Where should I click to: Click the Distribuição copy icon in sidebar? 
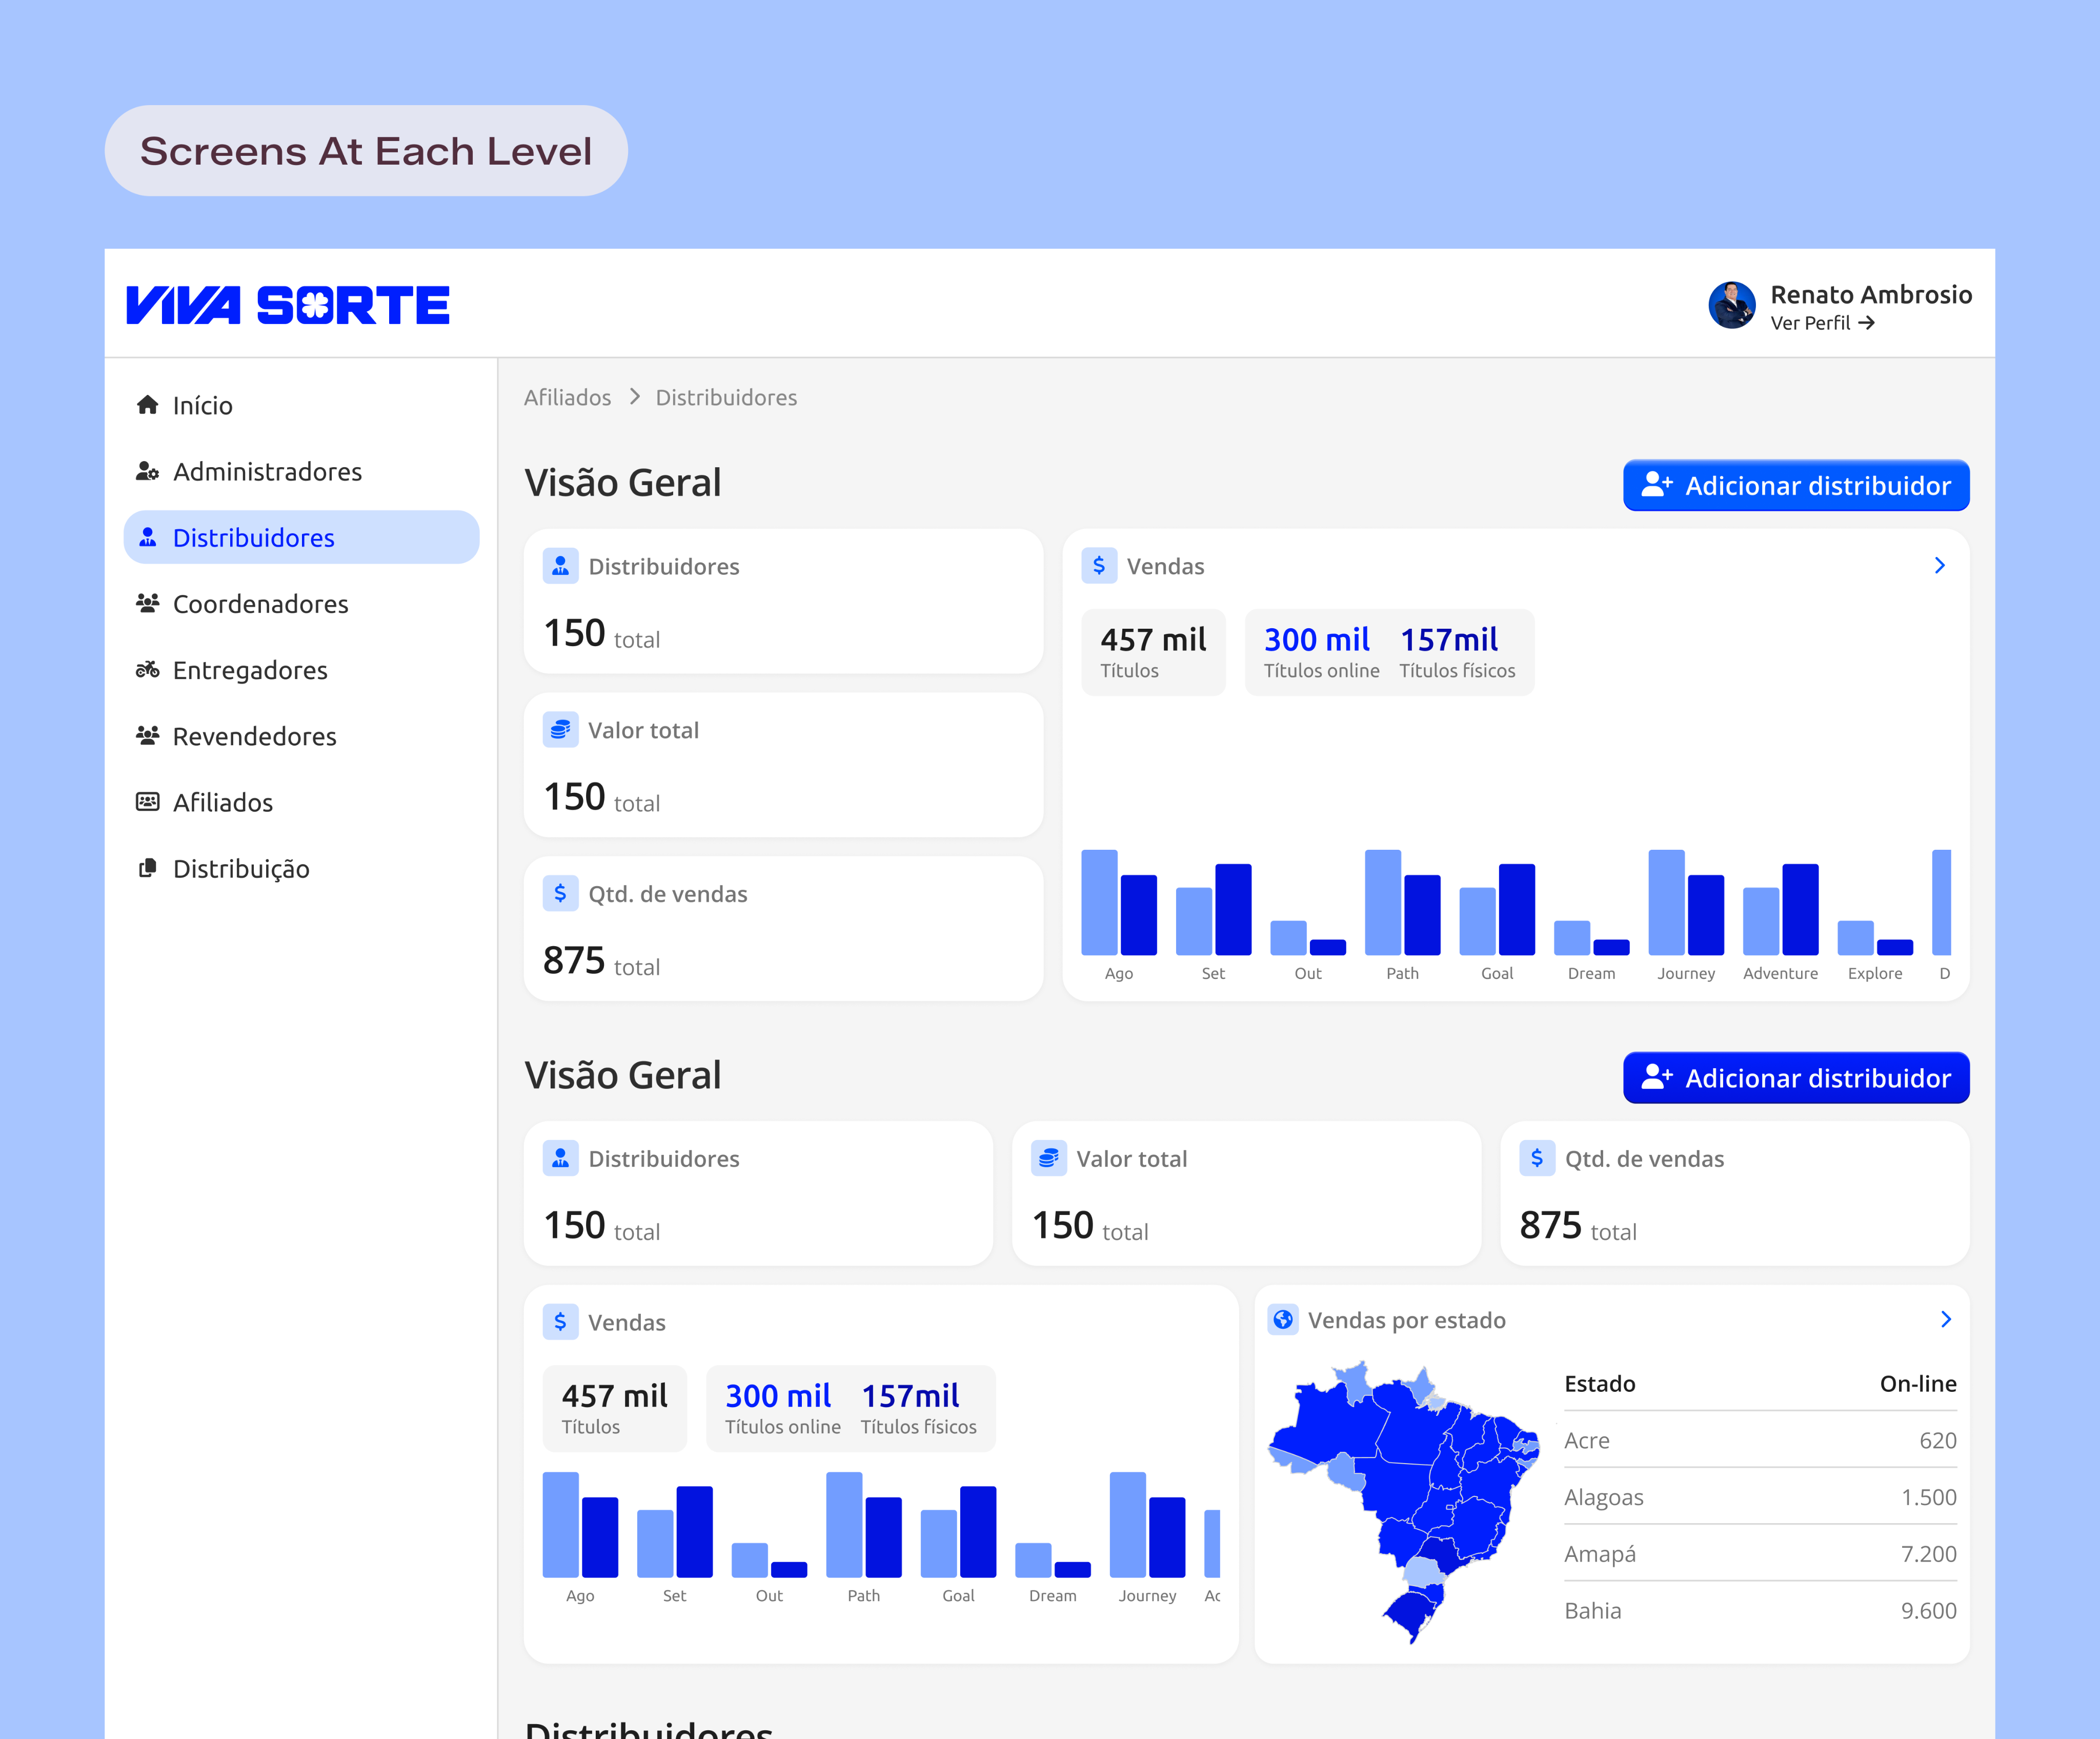(x=147, y=868)
